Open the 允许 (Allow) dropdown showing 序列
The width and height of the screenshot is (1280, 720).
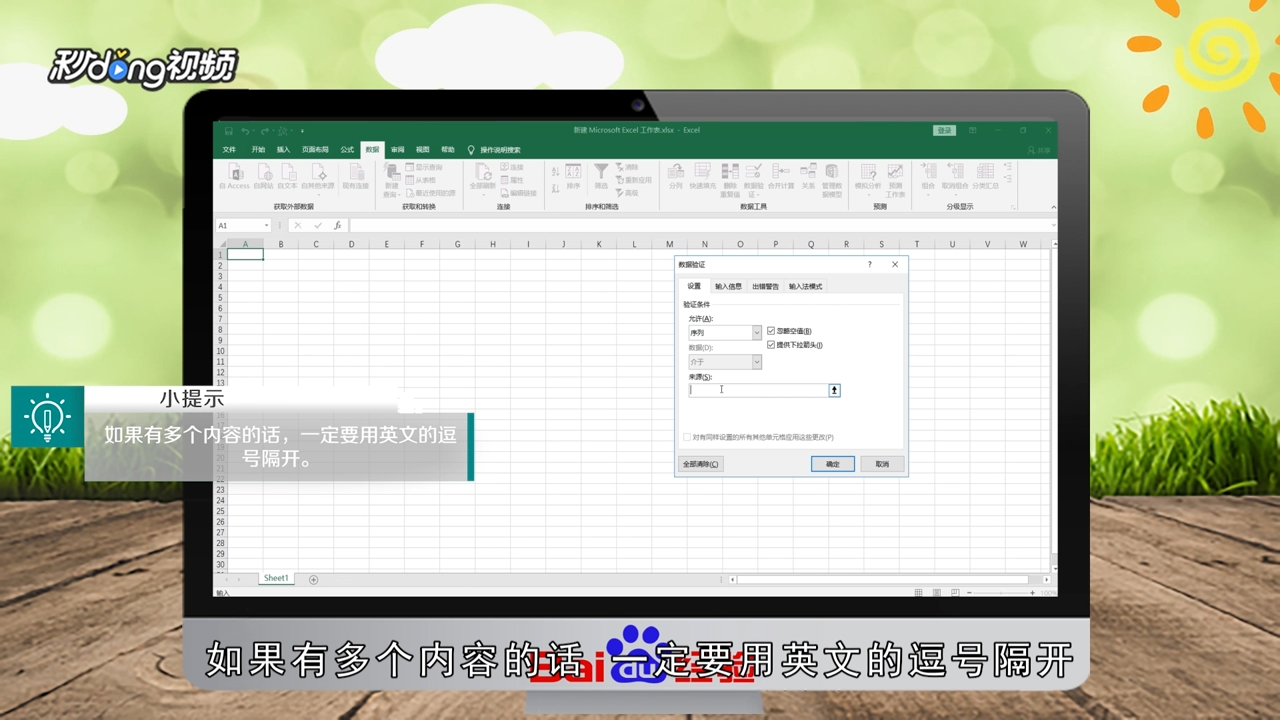757,333
